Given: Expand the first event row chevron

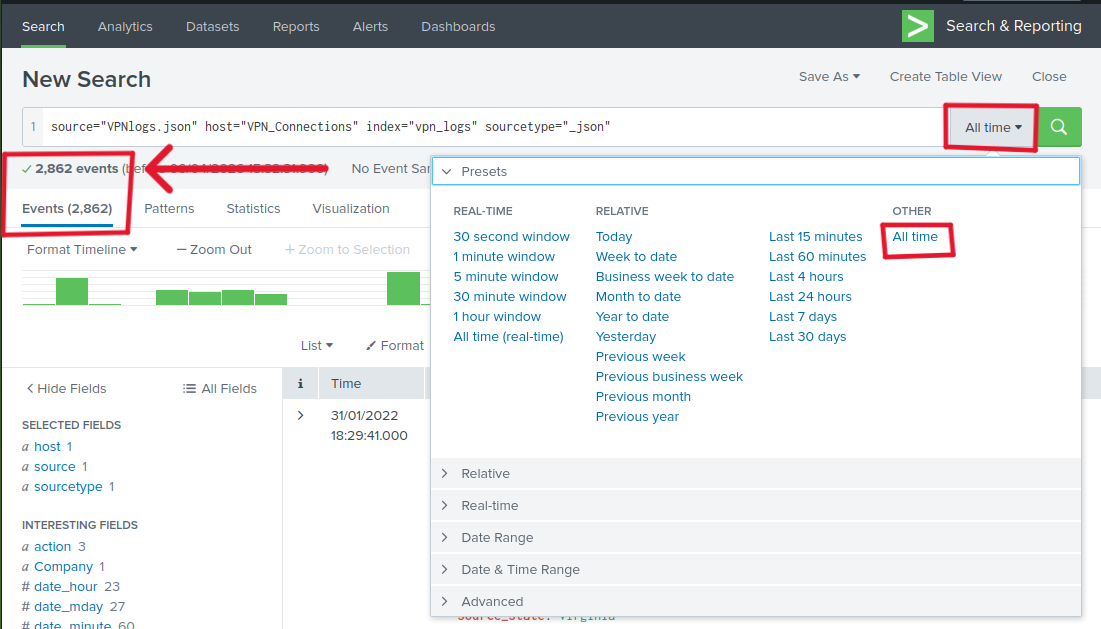Looking at the screenshot, I should (x=300, y=415).
